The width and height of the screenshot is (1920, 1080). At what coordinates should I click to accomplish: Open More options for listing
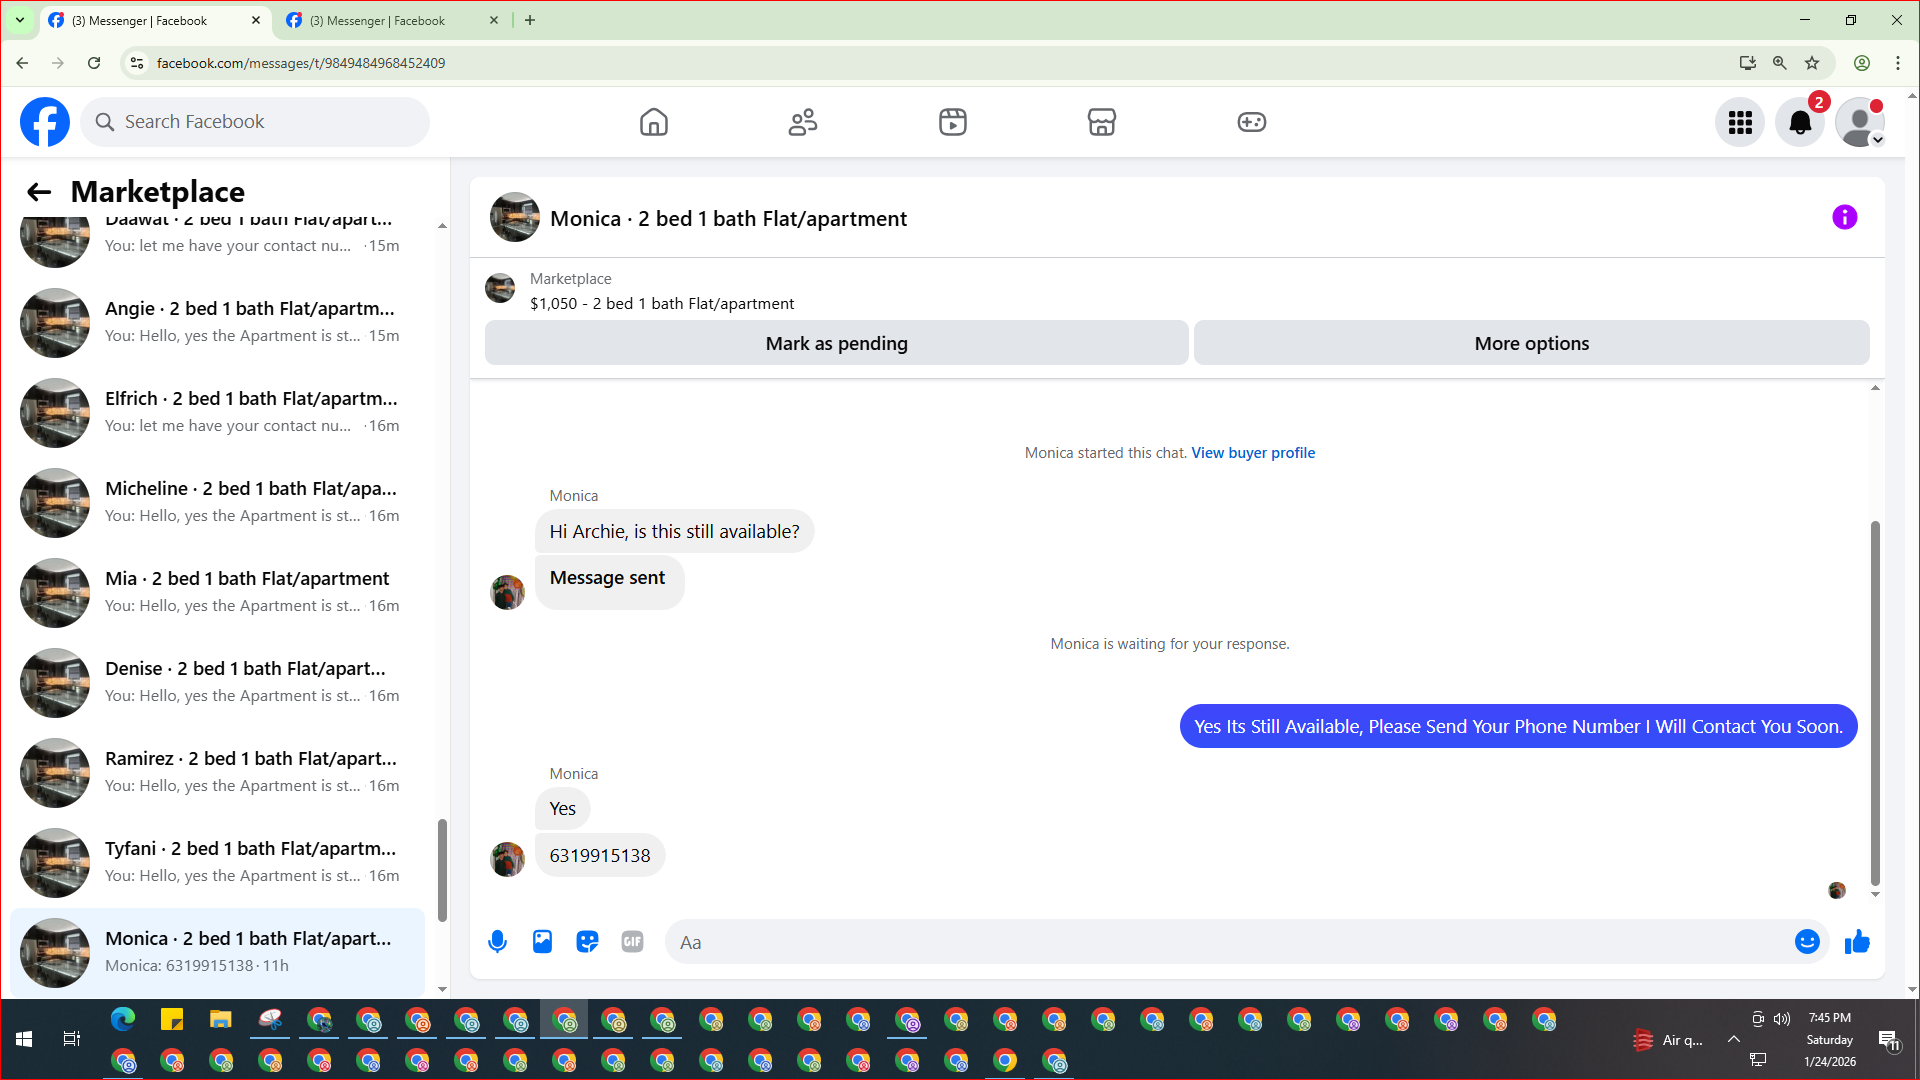click(1531, 343)
